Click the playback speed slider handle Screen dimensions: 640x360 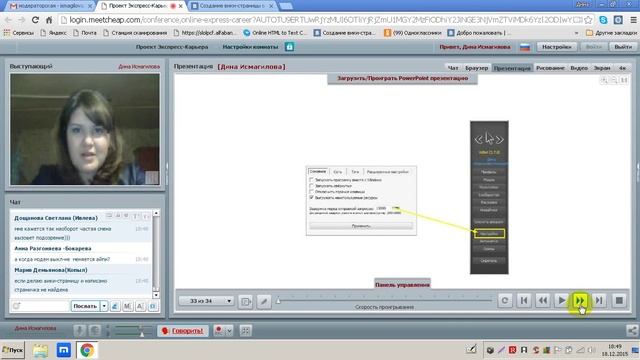coord(278,301)
